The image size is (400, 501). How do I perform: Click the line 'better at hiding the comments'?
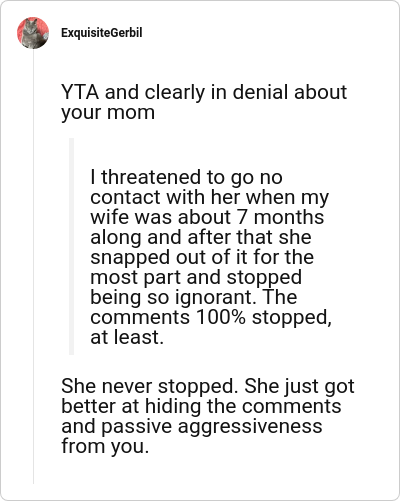(x=201, y=406)
